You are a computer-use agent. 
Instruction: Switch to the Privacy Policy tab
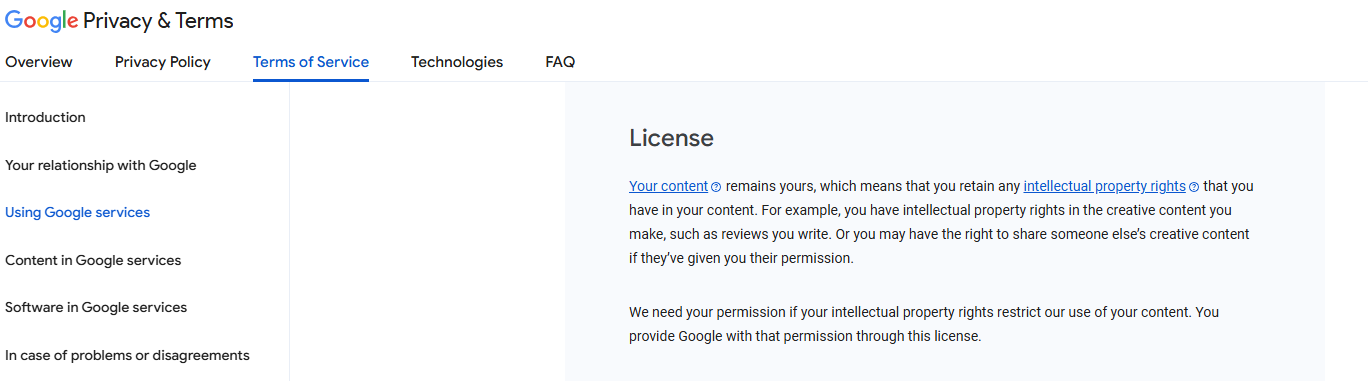(163, 62)
